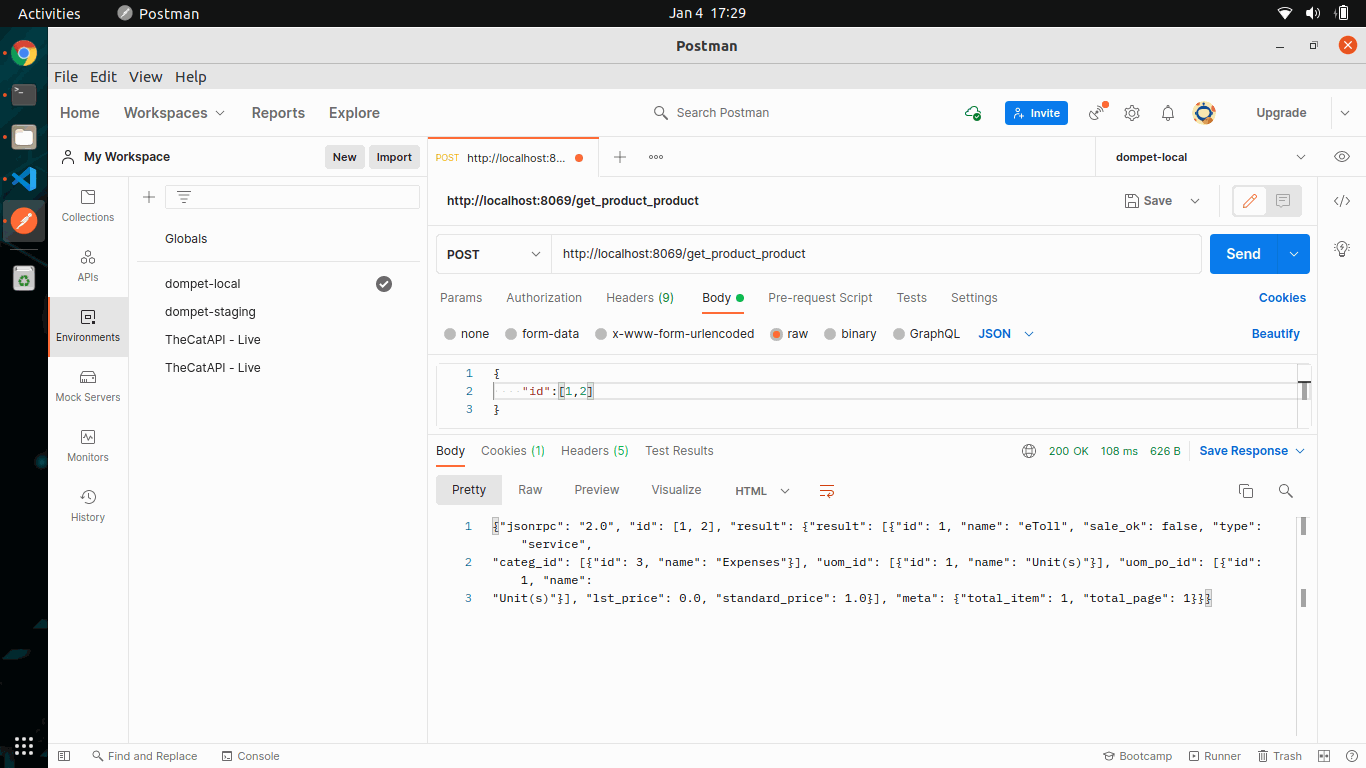Click the environment quick look eye icon
Viewport: 1366px width, 768px height.
pos(1342,157)
